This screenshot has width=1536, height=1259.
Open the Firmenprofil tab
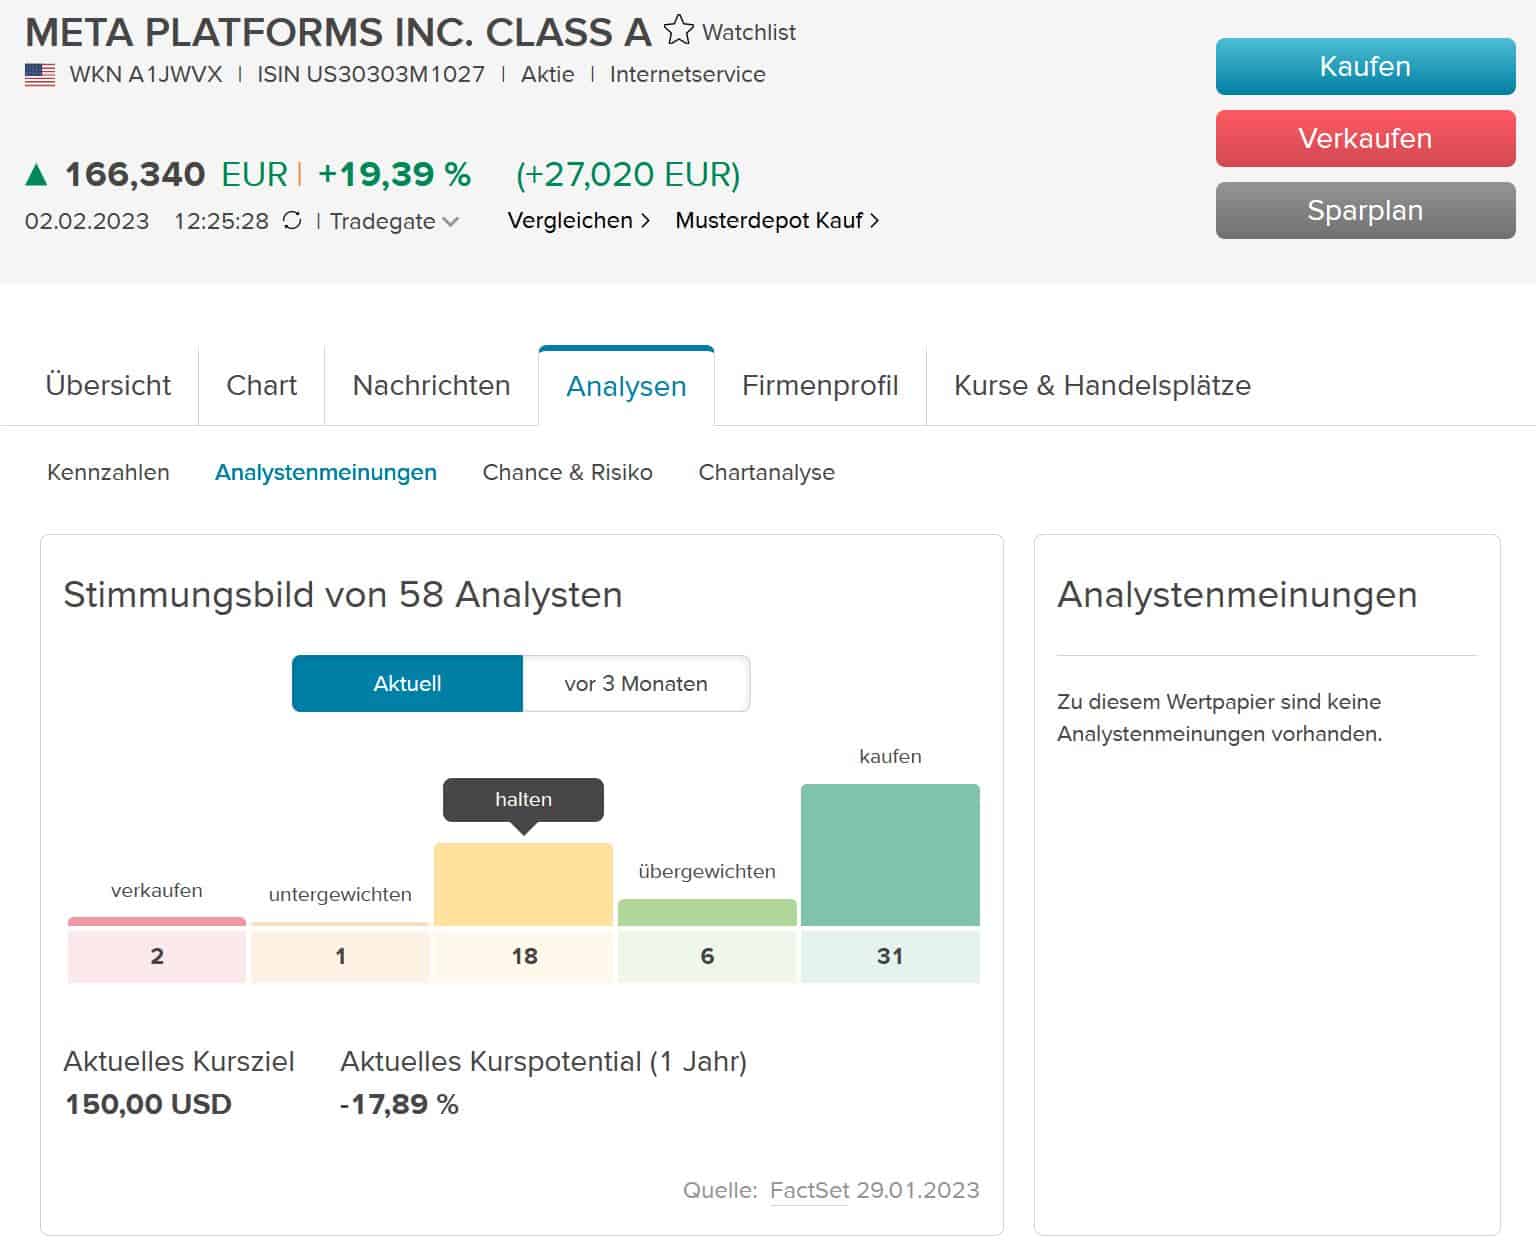coord(820,385)
